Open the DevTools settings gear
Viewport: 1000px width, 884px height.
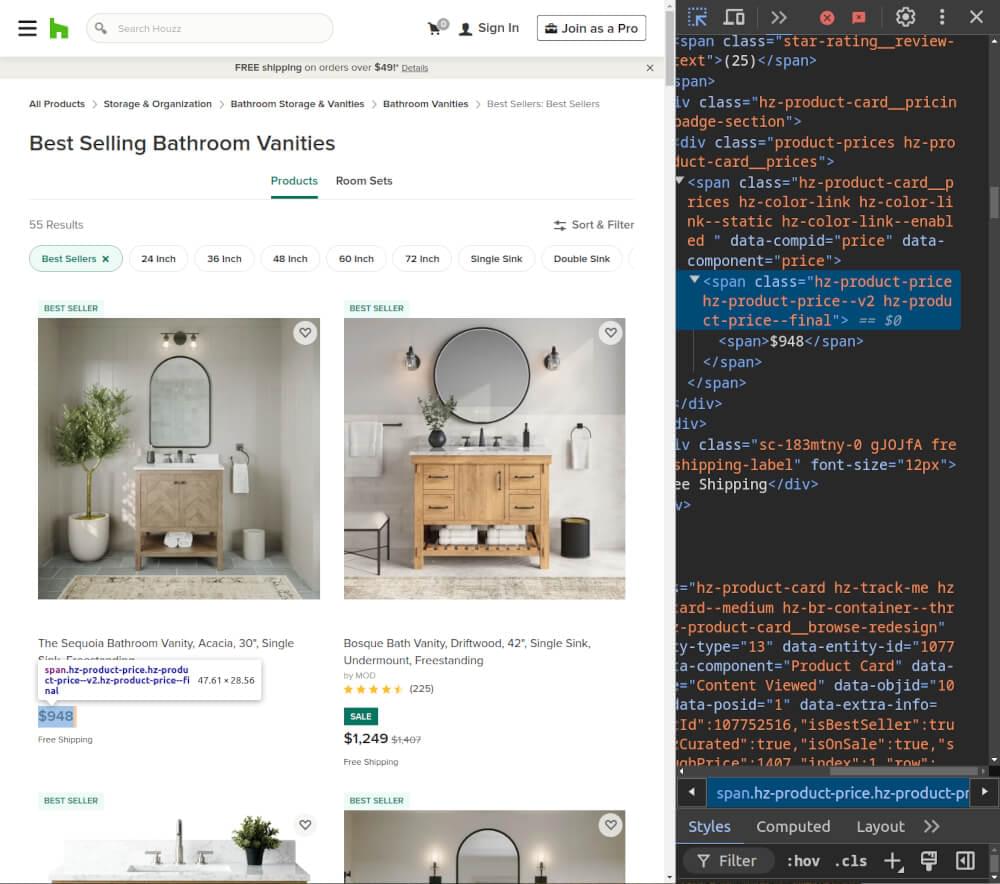[905, 17]
